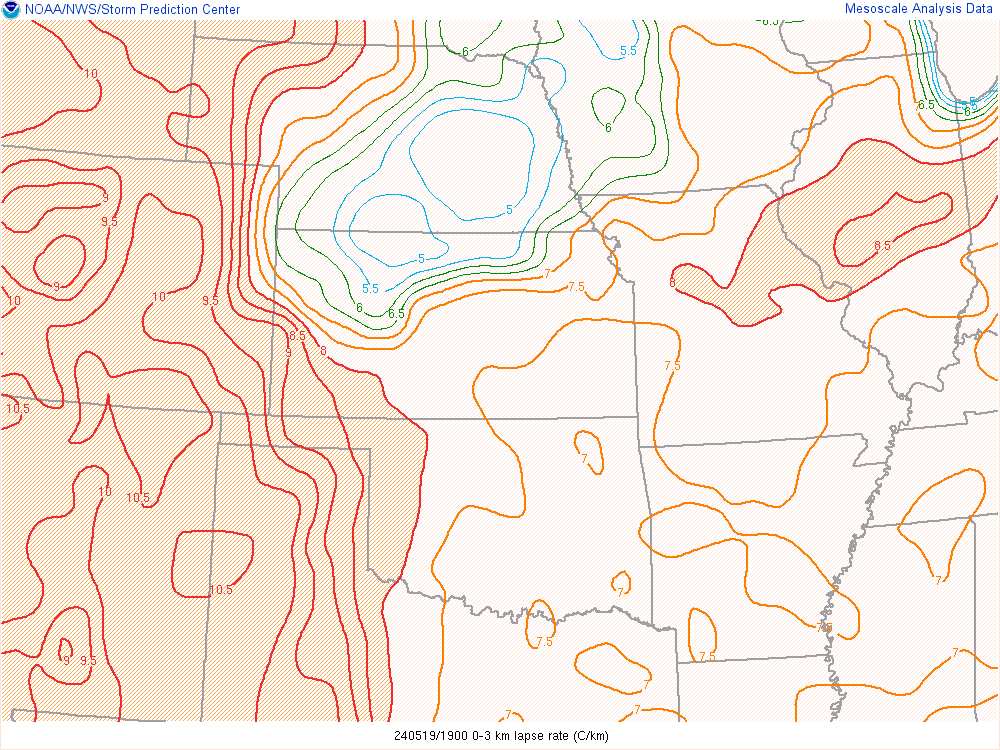The image size is (1000, 750).
Task: Click the 10.5 label below the rounded-rectangle red contour
Action: pyautogui.click(x=221, y=590)
